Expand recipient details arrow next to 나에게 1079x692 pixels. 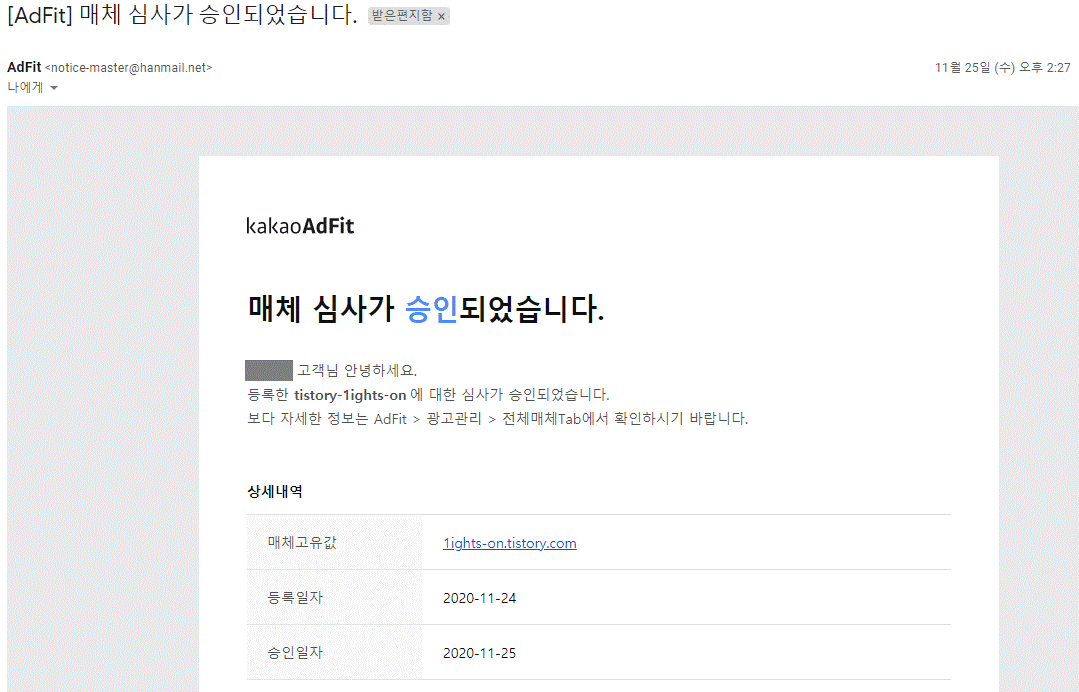pyautogui.click(x=54, y=88)
